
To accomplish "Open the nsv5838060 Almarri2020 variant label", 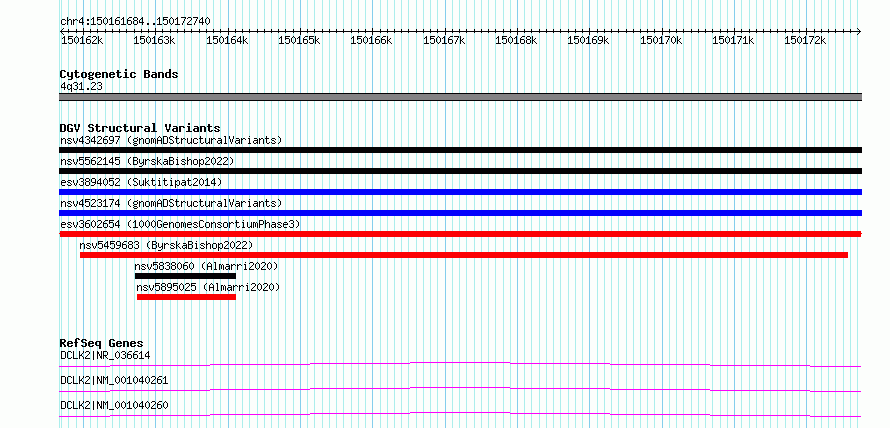I will point(207,266).
